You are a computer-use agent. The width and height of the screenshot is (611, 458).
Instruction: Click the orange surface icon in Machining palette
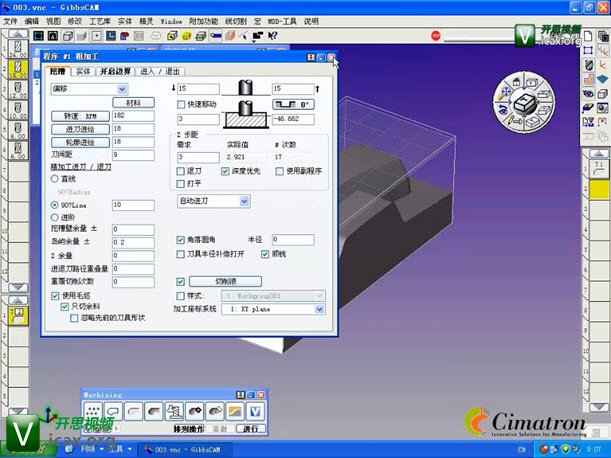point(235,412)
